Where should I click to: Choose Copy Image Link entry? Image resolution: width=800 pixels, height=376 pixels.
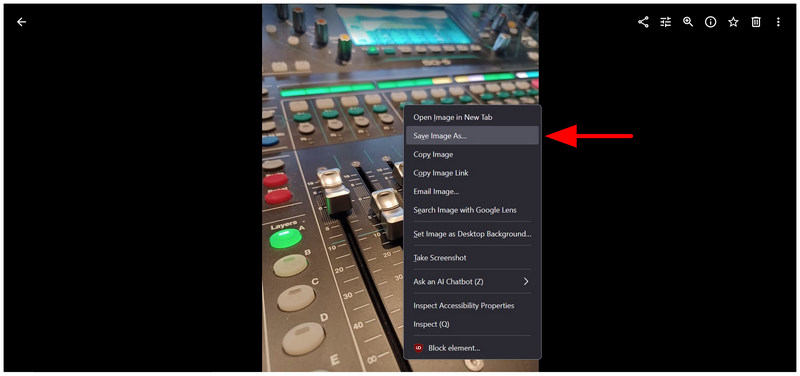(x=472, y=173)
